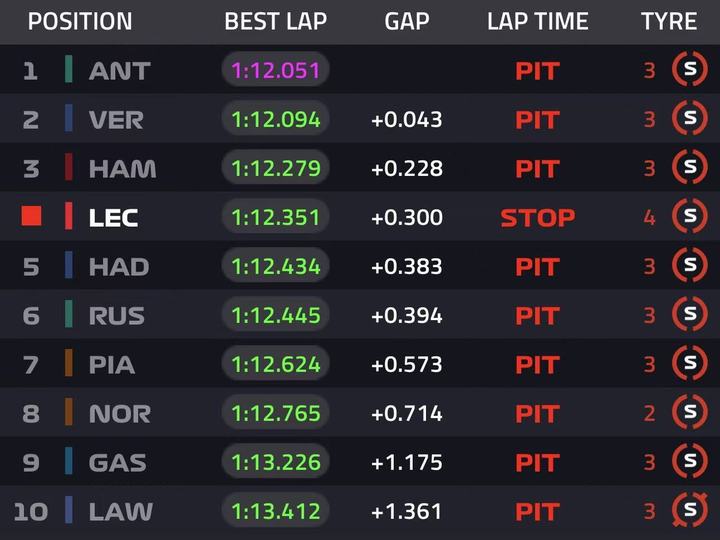Select the red STOP status for LEC
This screenshot has height=540, width=720.
point(537,218)
